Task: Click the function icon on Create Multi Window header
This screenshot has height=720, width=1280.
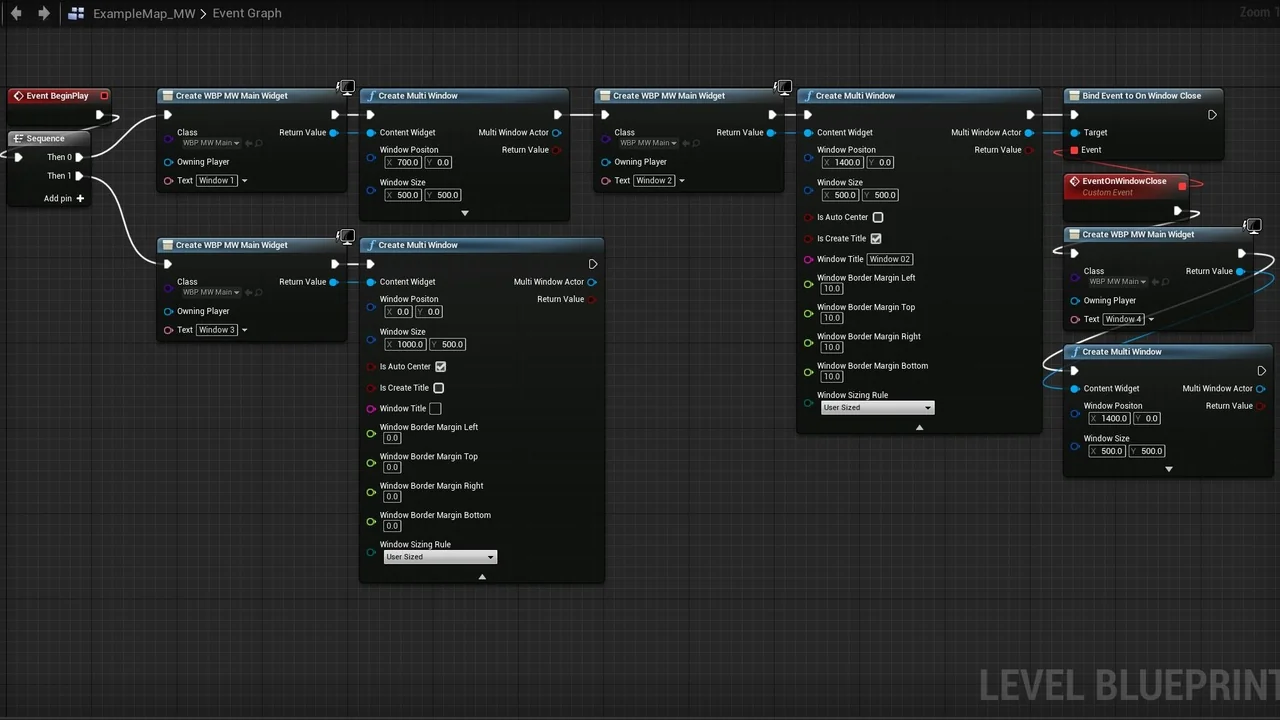Action: click(370, 95)
